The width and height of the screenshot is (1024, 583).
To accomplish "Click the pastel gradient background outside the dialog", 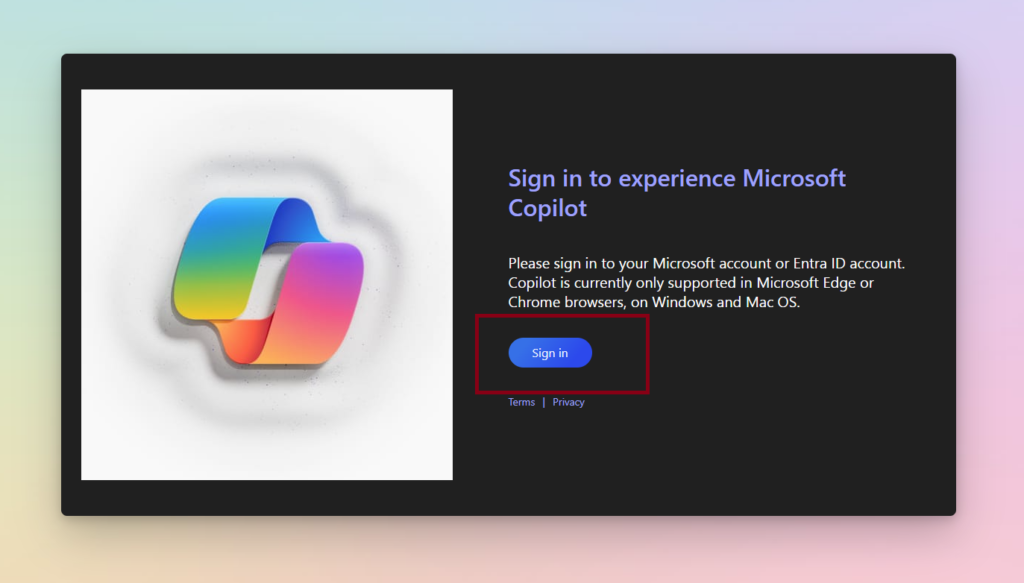I will click(x=30, y=300).
